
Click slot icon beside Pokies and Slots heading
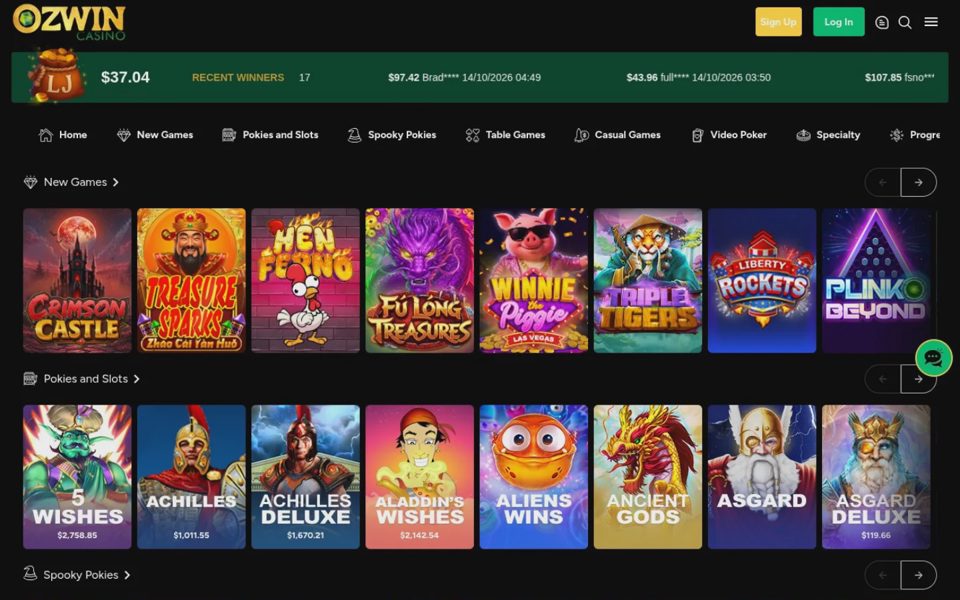30,378
